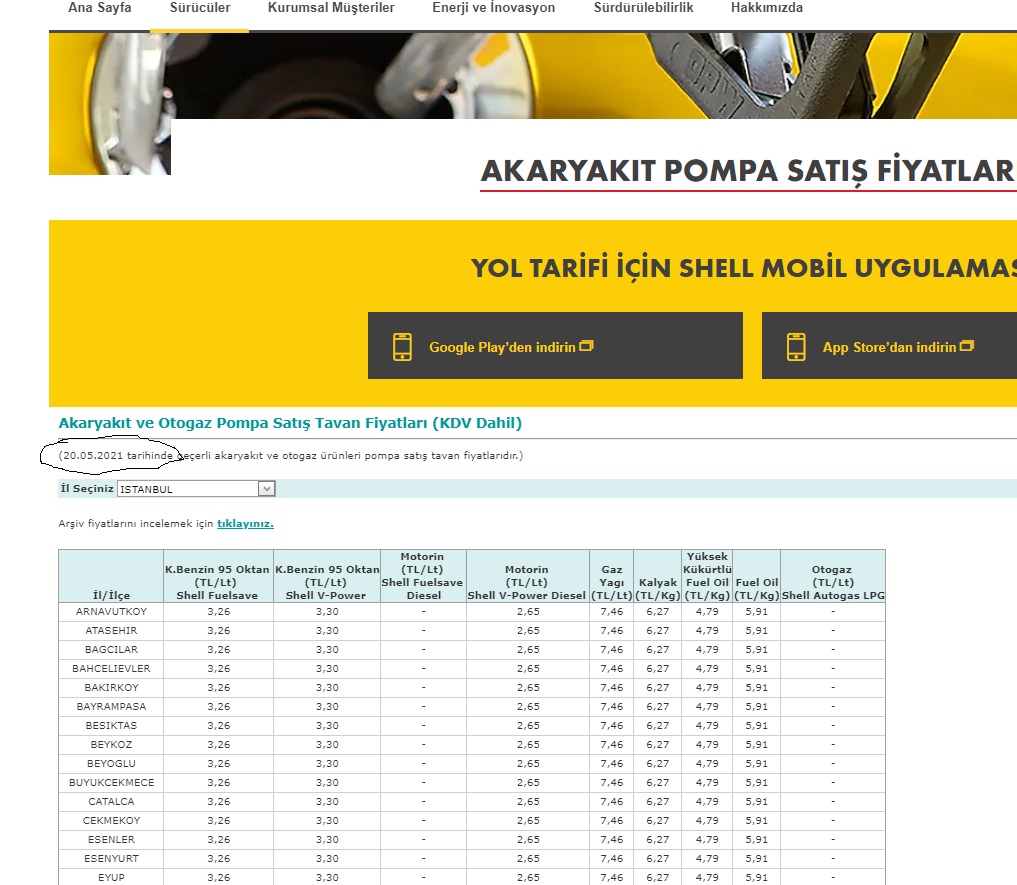
Task: Click the Yüksek Kükürtlü Fuel Oil header
Action: pyautogui.click(x=707, y=576)
